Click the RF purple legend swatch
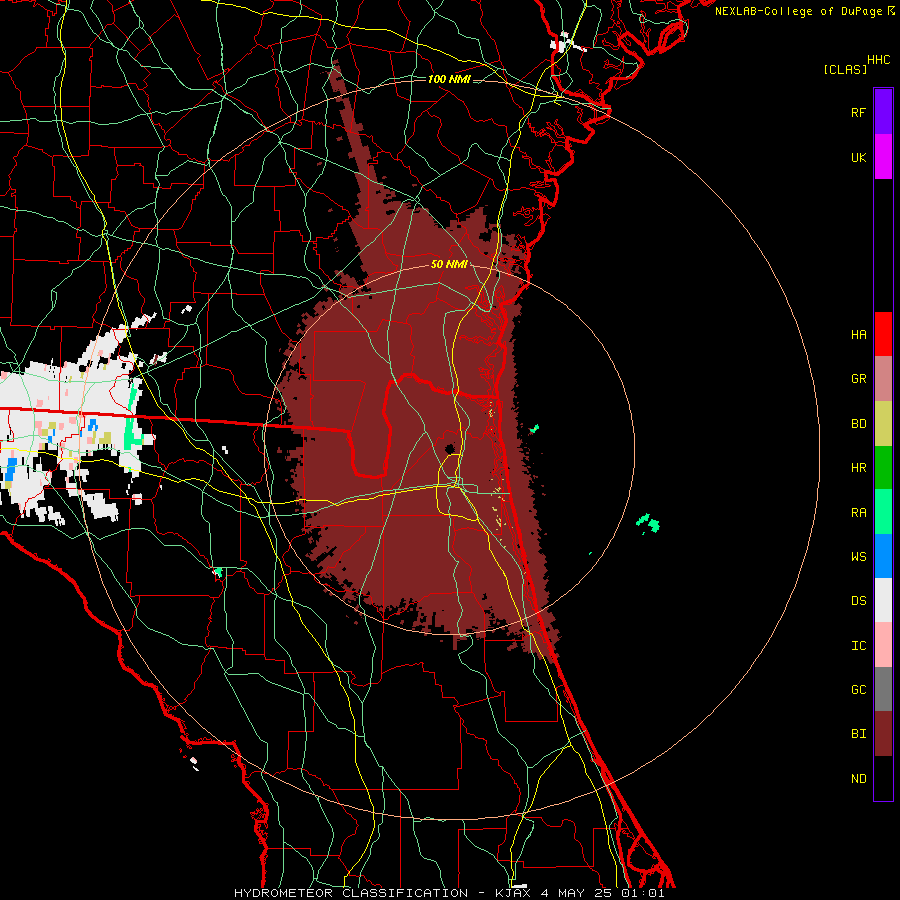The width and height of the screenshot is (900, 900). click(x=883, y=112)
